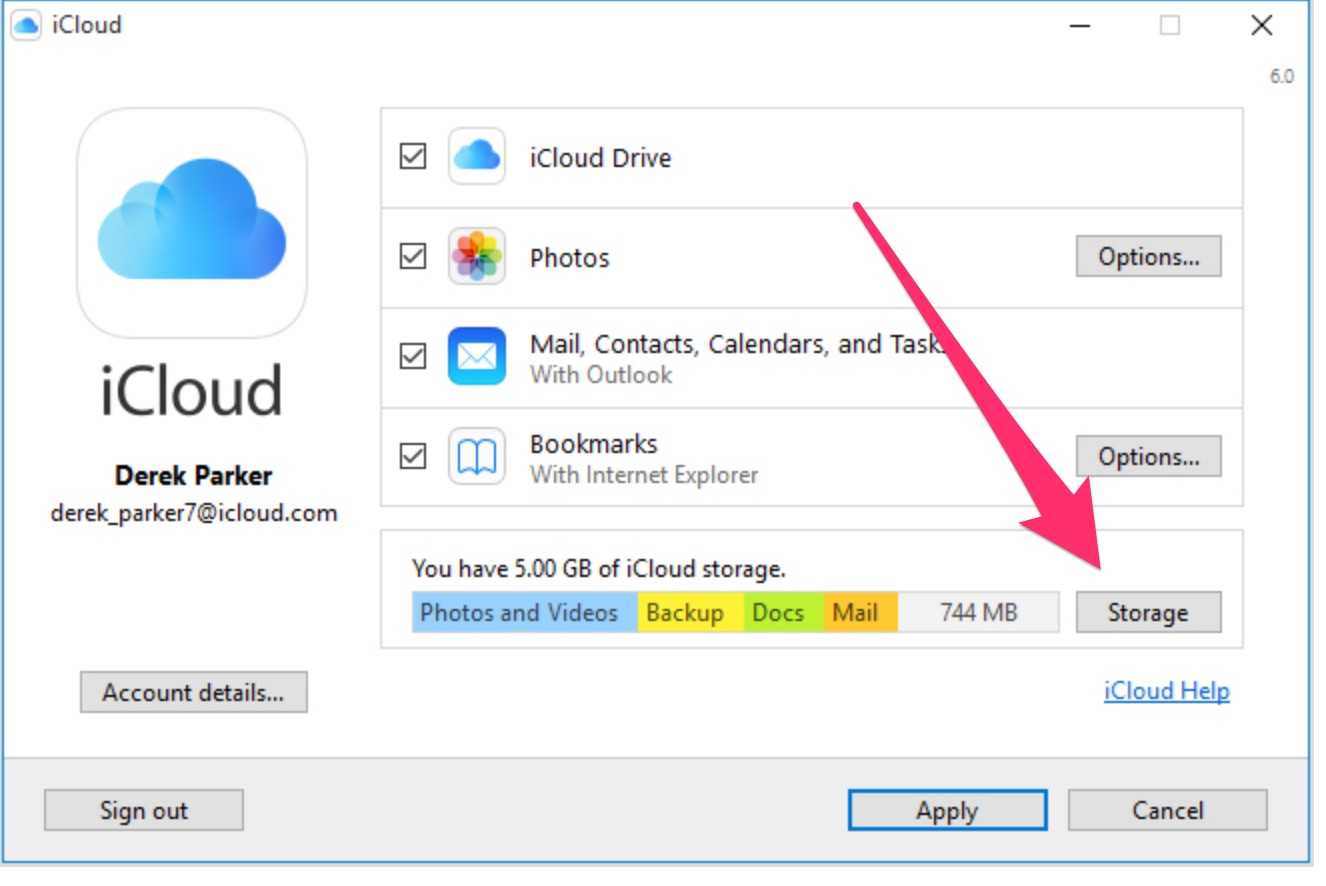Screen dimensions: 1326x886
Task: Click 'You have 5.00 GB of iCloud storage' text
Action: pyautogui.click(x=599, y=569)
